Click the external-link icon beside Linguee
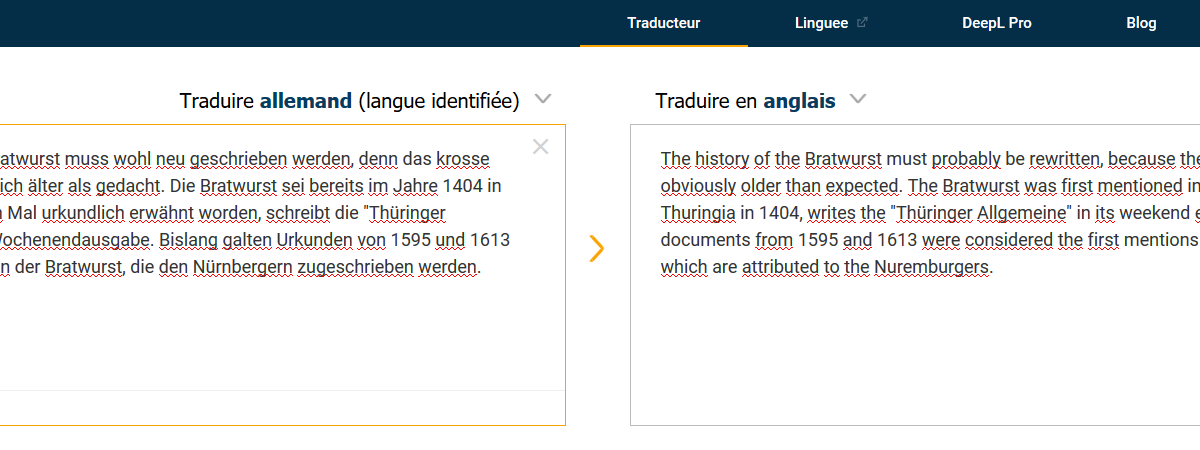 coord(862,23)
